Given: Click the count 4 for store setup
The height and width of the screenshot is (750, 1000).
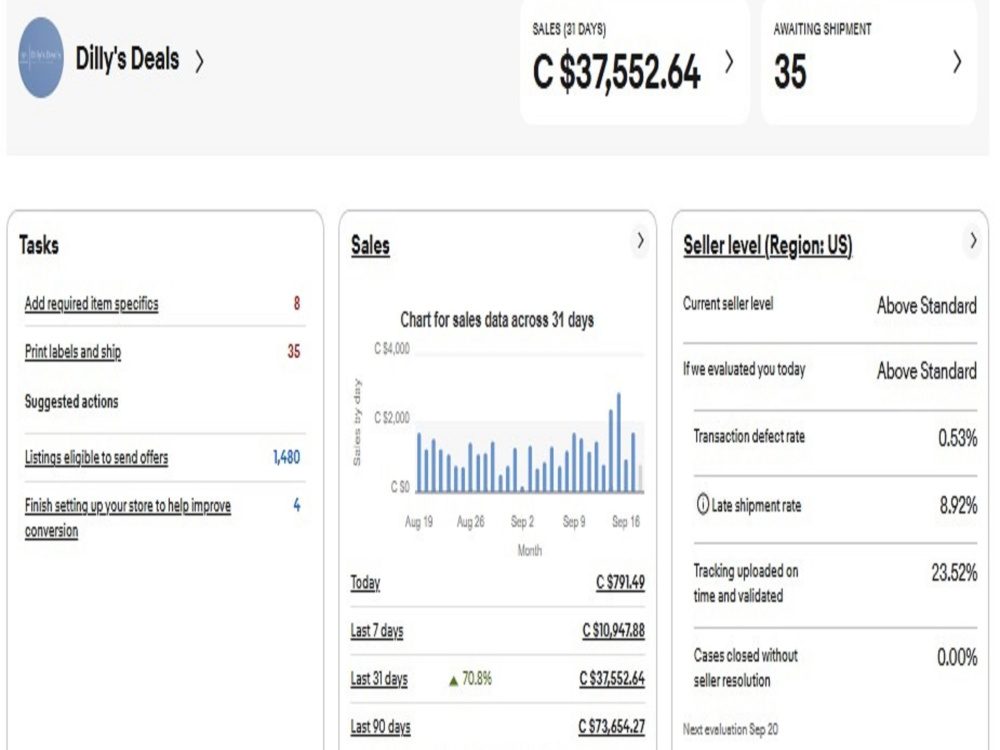Looking at the screenshot, I should pyautogui.click(x=297, y=505).
